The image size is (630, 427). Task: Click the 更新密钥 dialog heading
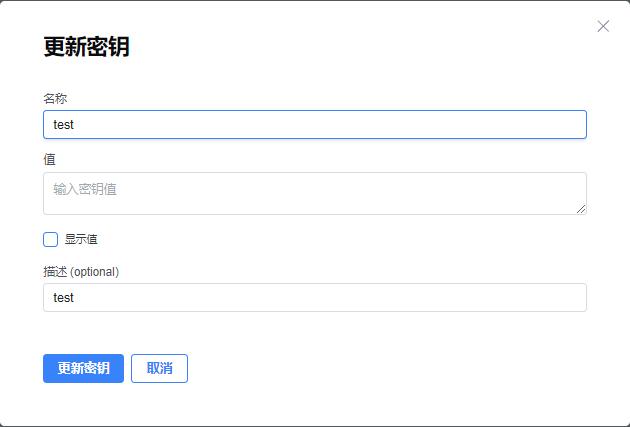tap(86, 46)
